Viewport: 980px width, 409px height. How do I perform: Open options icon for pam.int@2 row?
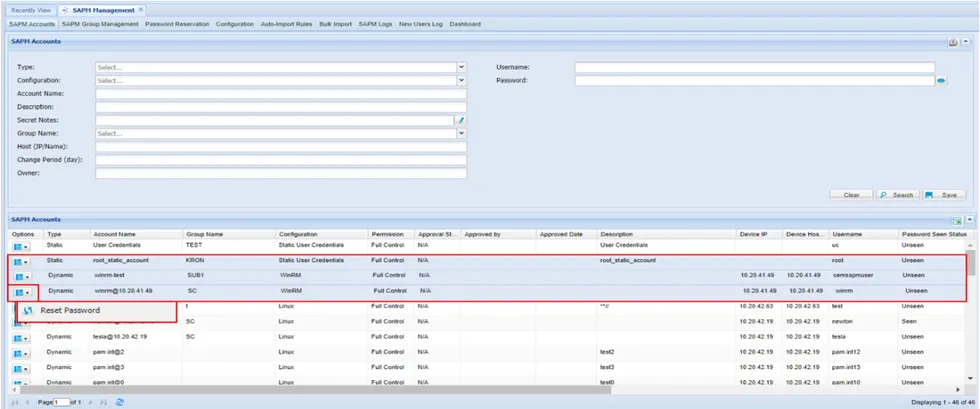[21, 353]
